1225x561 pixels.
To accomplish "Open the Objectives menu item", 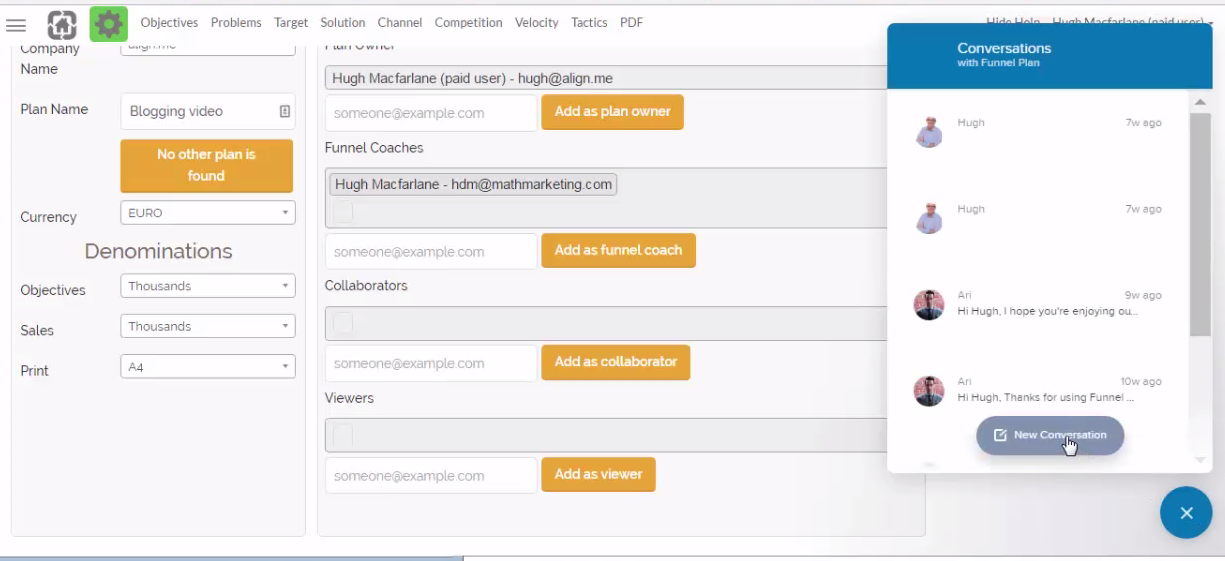I will pyautogui.click(x=169, y=23).
